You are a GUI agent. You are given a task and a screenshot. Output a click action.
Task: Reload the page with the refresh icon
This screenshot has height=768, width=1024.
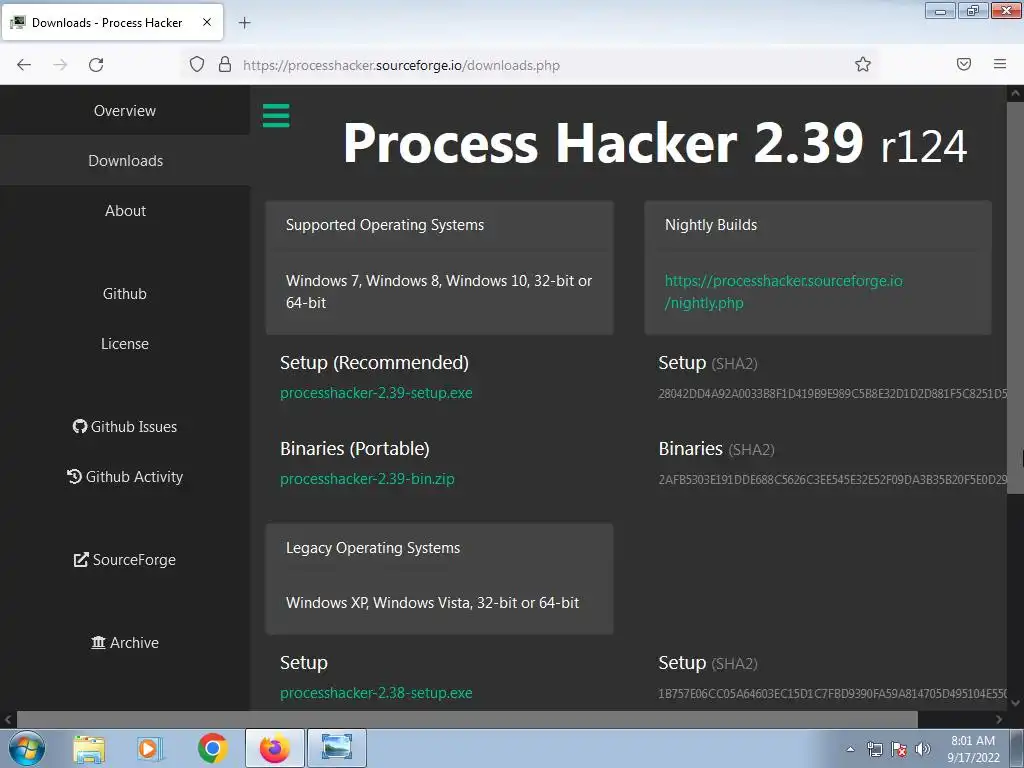click(96, 65)
